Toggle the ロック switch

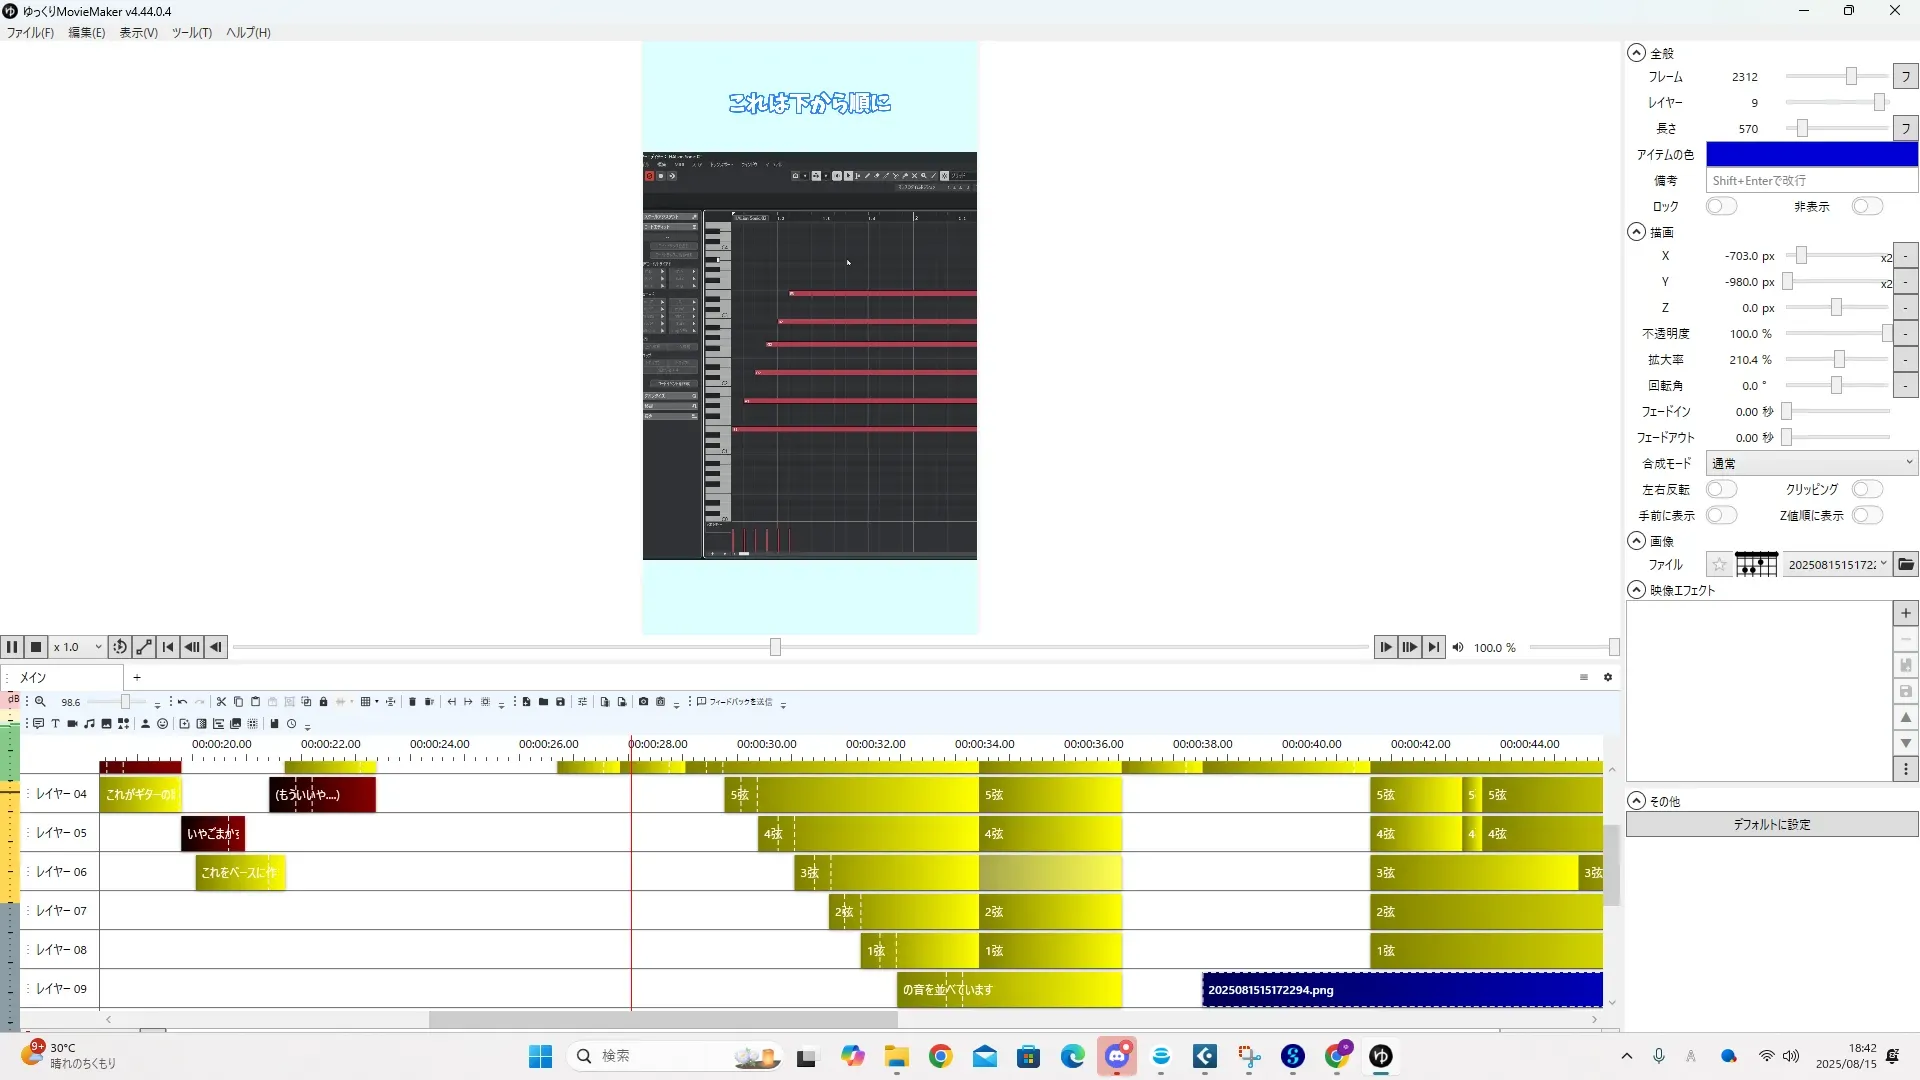tap(1721, 207)
